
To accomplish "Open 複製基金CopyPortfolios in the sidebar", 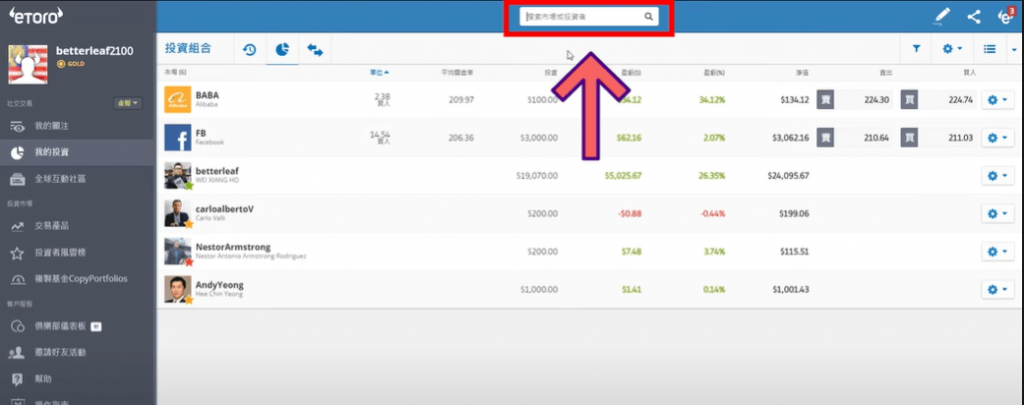I will pyautogui.click(x=78, y=279).
